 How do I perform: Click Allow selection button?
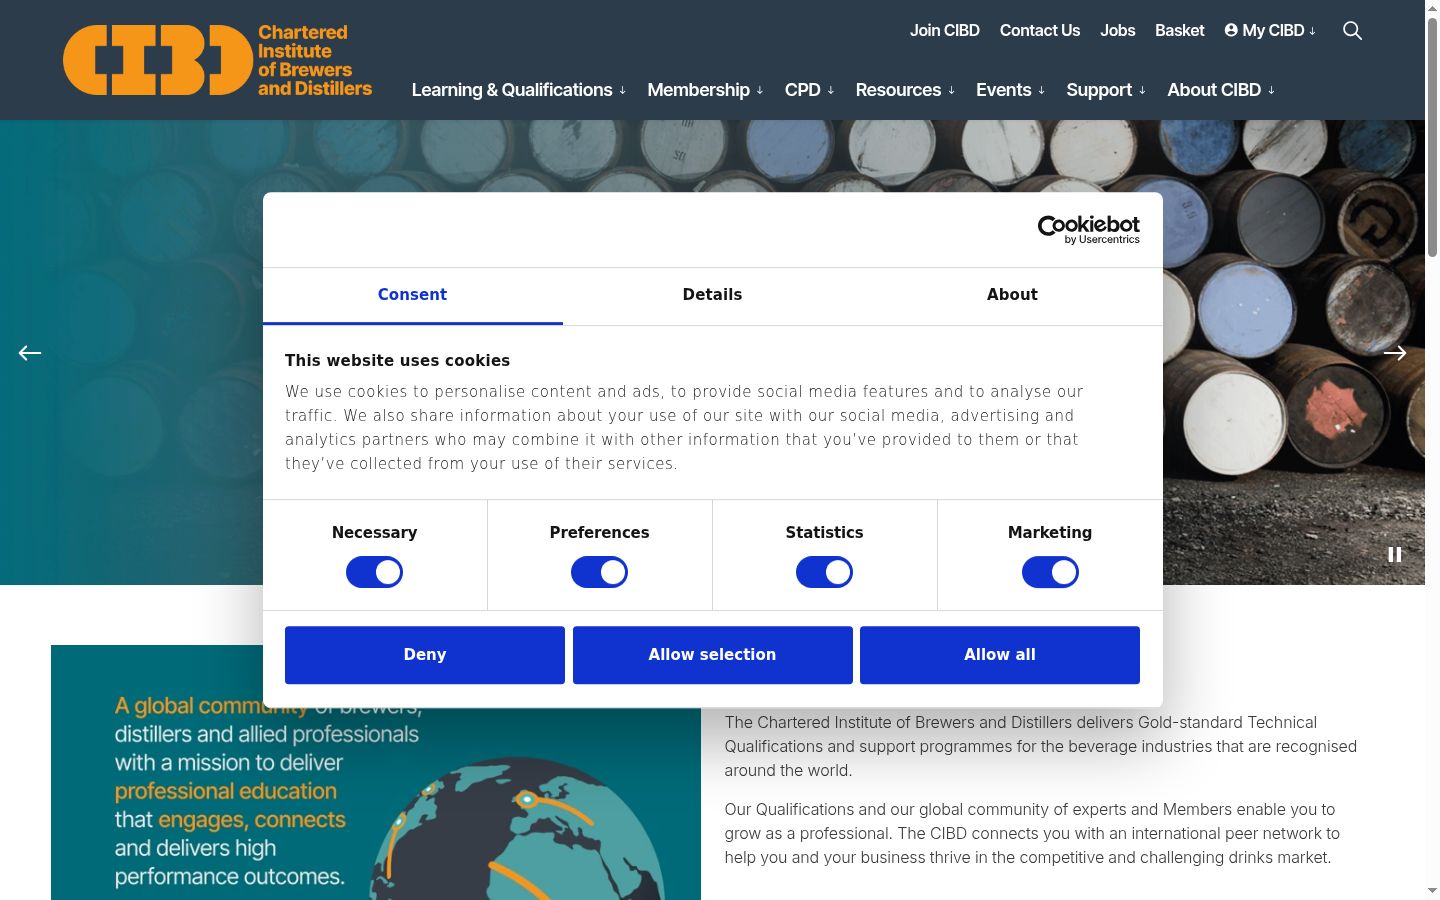[712, 655]
